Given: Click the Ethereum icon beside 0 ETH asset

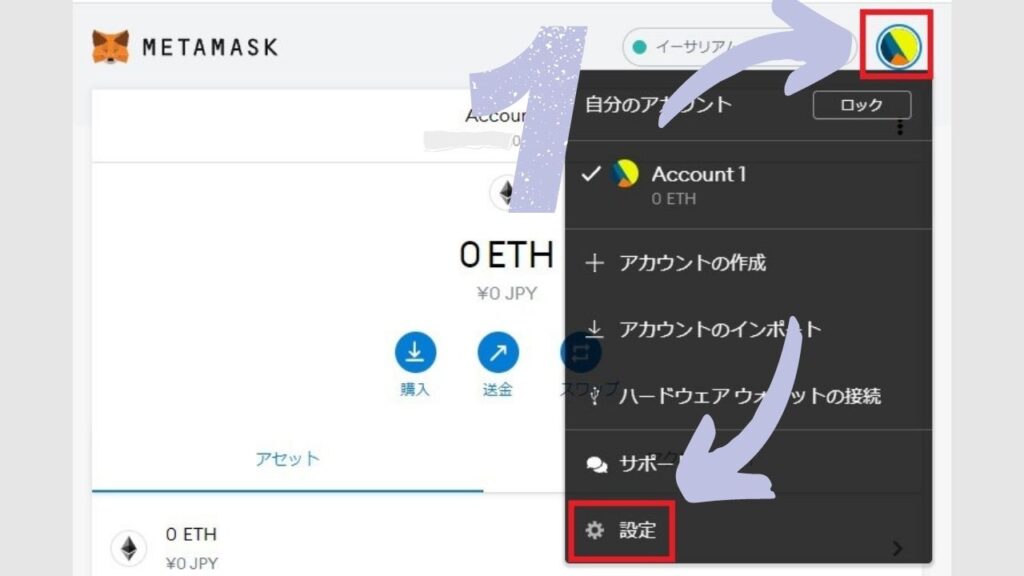Looking at the screenshot, I should coord(129,548).
